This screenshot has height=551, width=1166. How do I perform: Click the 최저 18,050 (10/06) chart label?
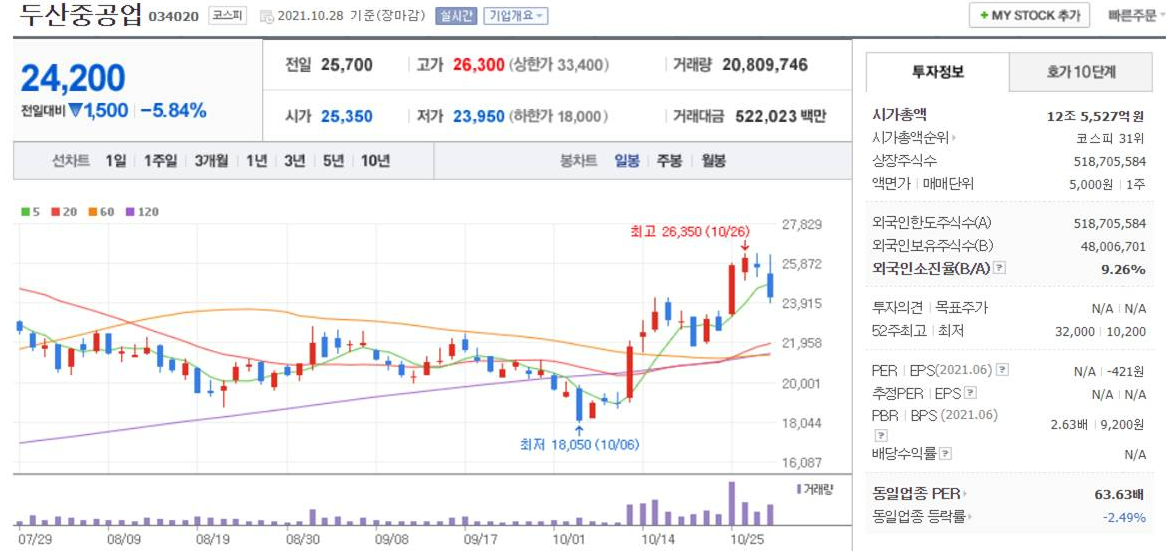coord(579,445)
